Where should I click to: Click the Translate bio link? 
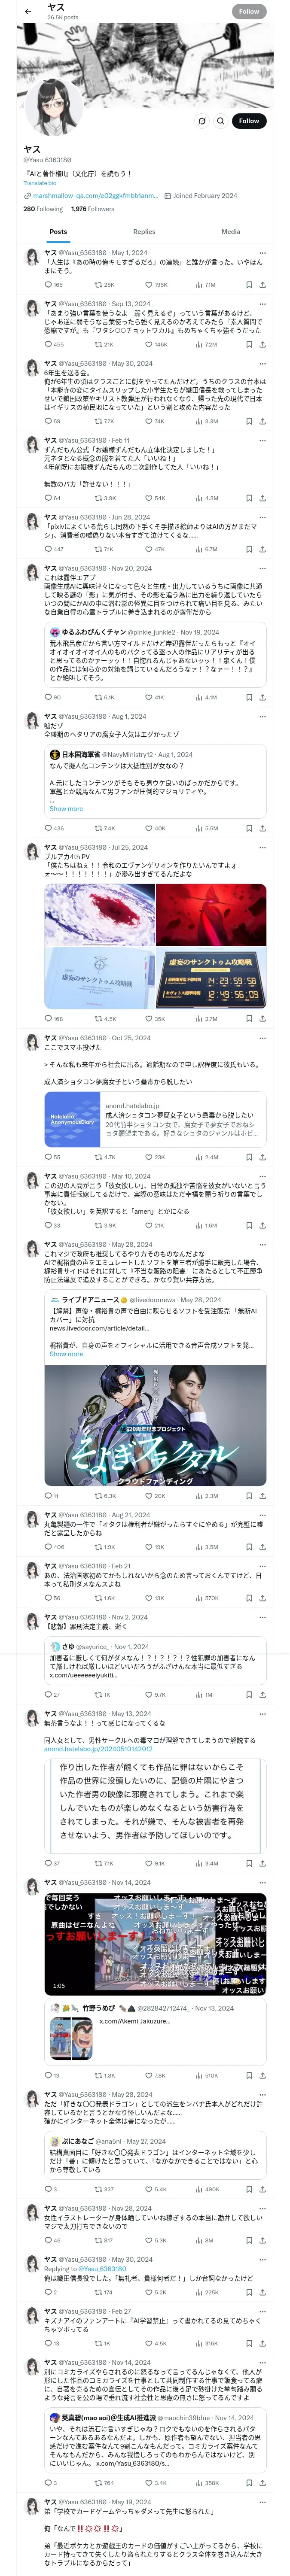[40, 183]
